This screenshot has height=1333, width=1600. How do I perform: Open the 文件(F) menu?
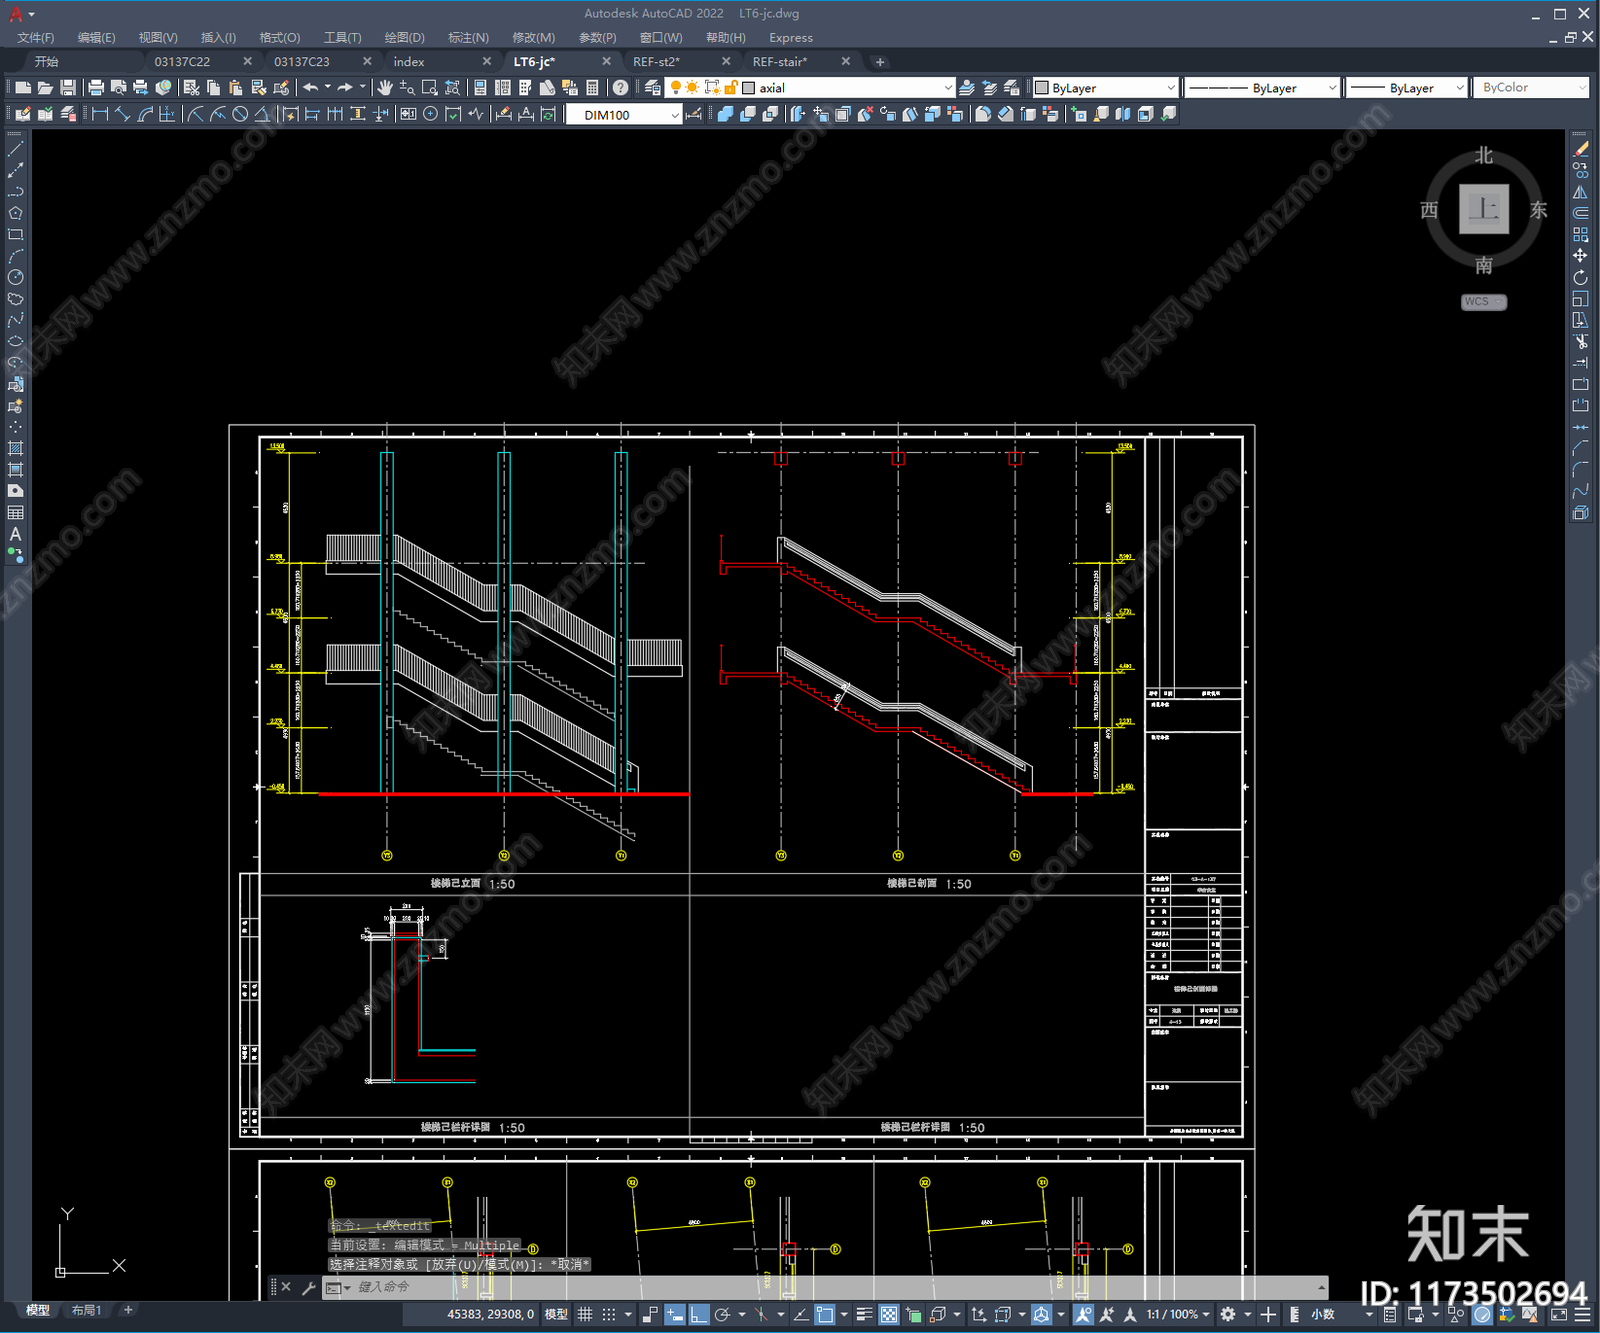pos(36,38)
